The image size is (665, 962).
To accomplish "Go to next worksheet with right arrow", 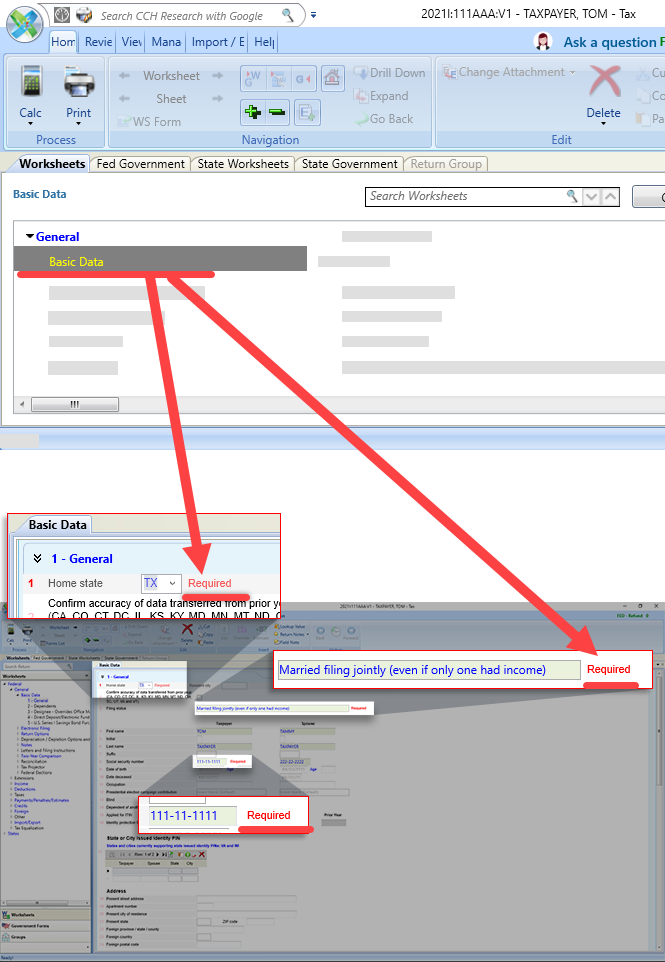I will (218, 75).
